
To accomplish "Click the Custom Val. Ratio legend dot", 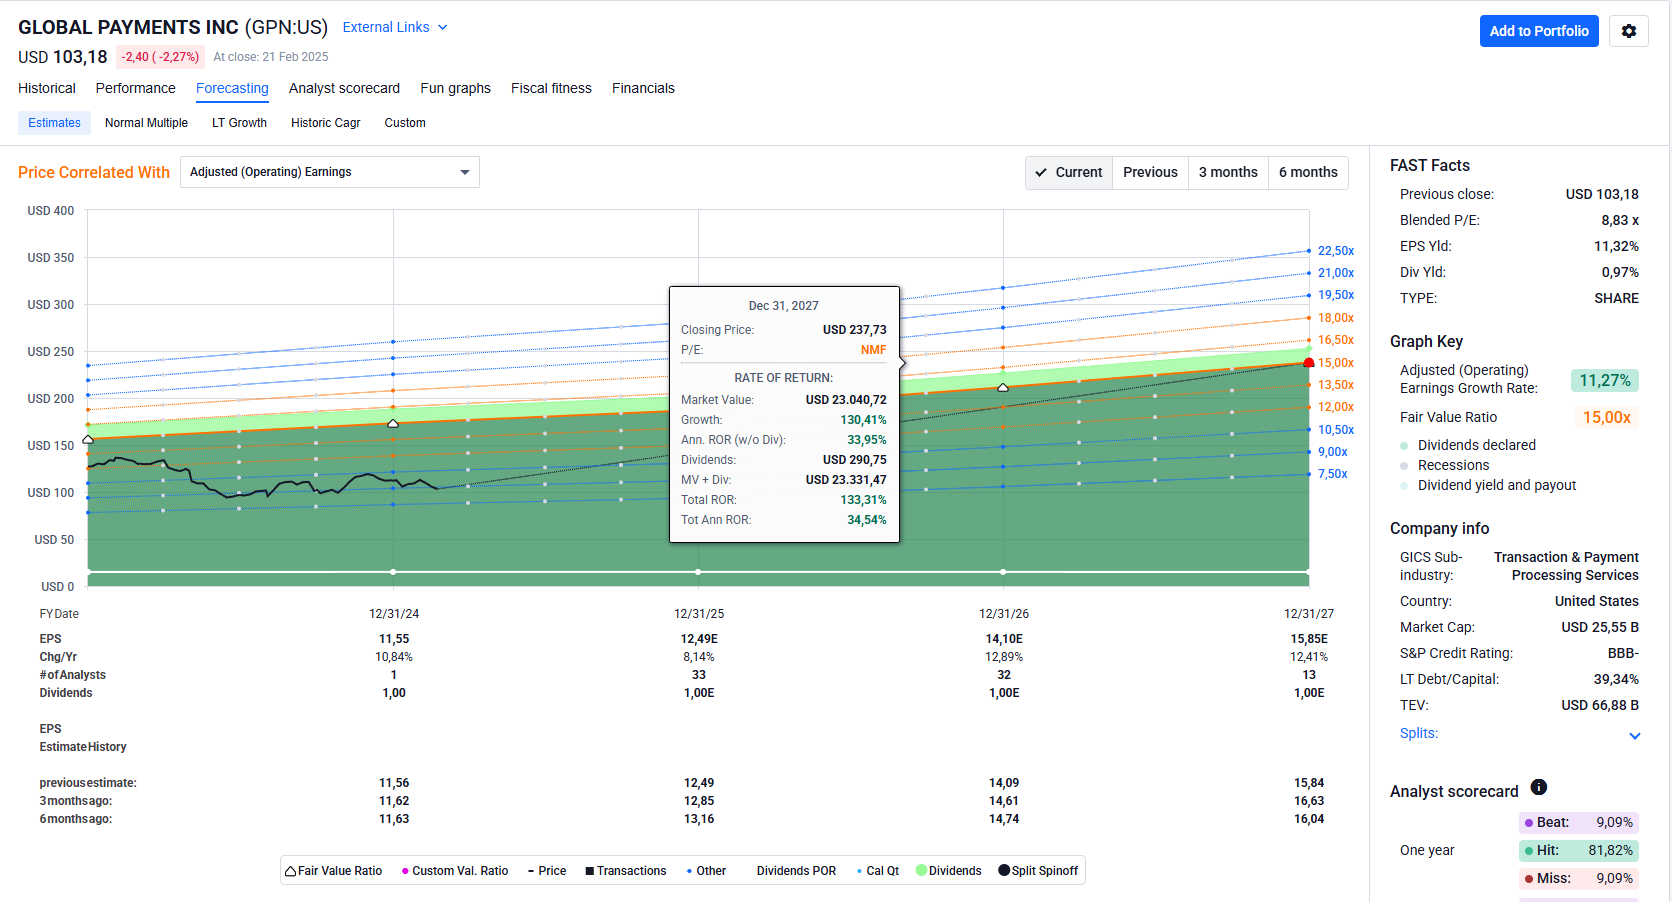I will tap(405, 871).
